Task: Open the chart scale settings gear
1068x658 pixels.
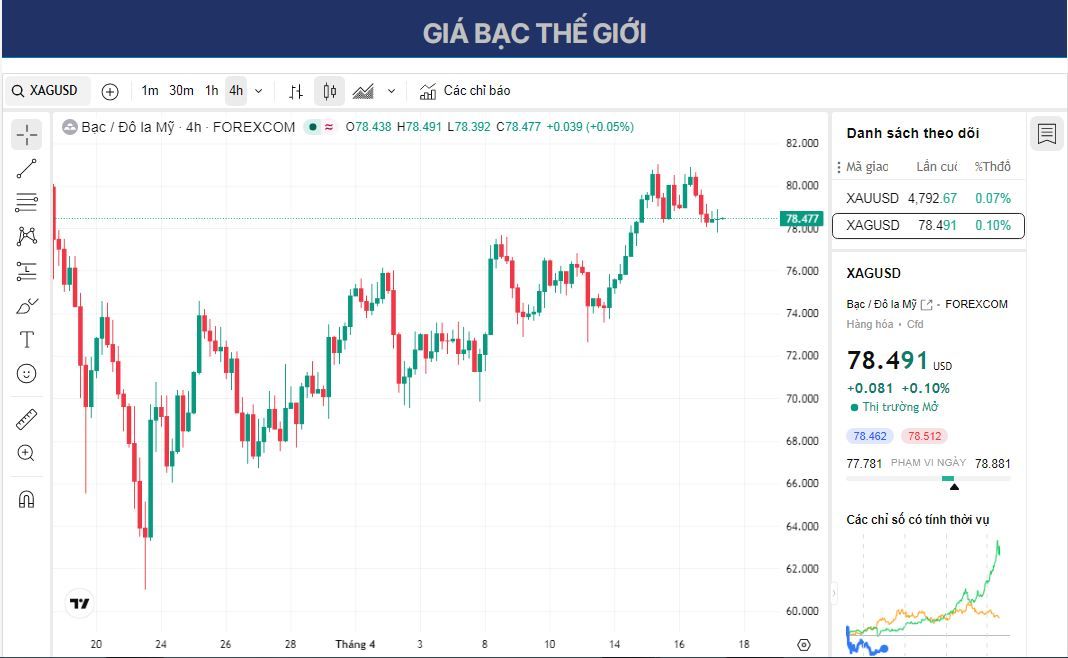Action: point(804,644)
